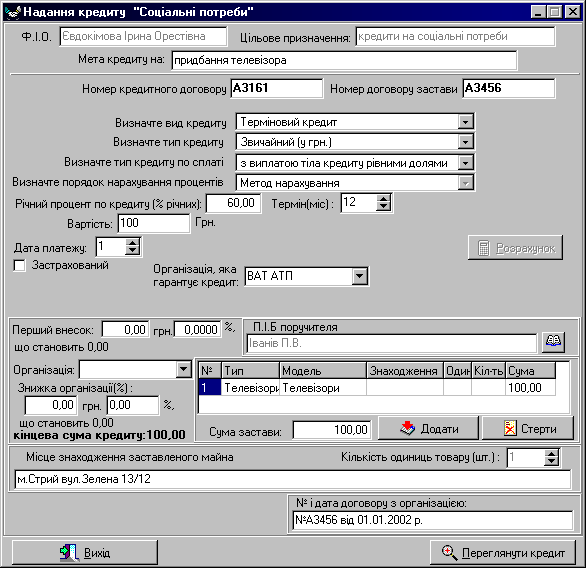586x568 pixels.
Task: Click the Вартість amount field
Action: [154, 223]
